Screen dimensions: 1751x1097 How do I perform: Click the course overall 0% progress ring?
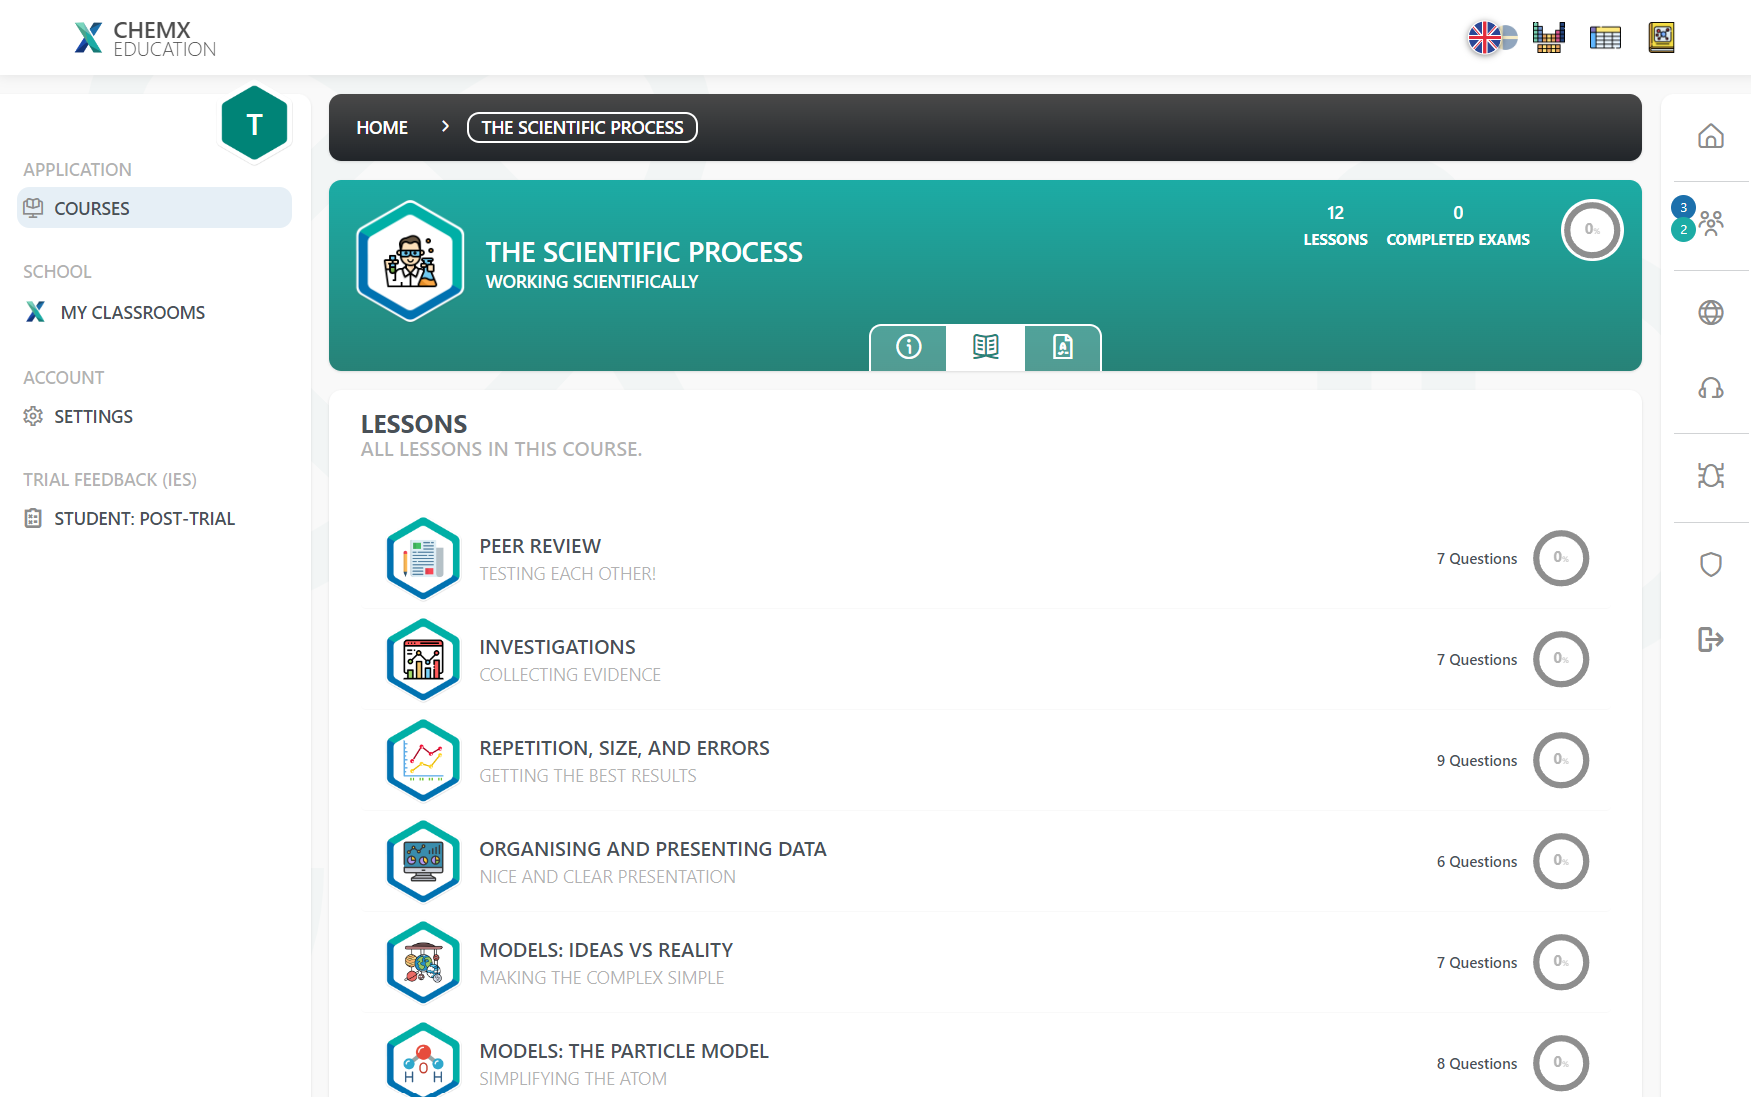point(1592,230)
